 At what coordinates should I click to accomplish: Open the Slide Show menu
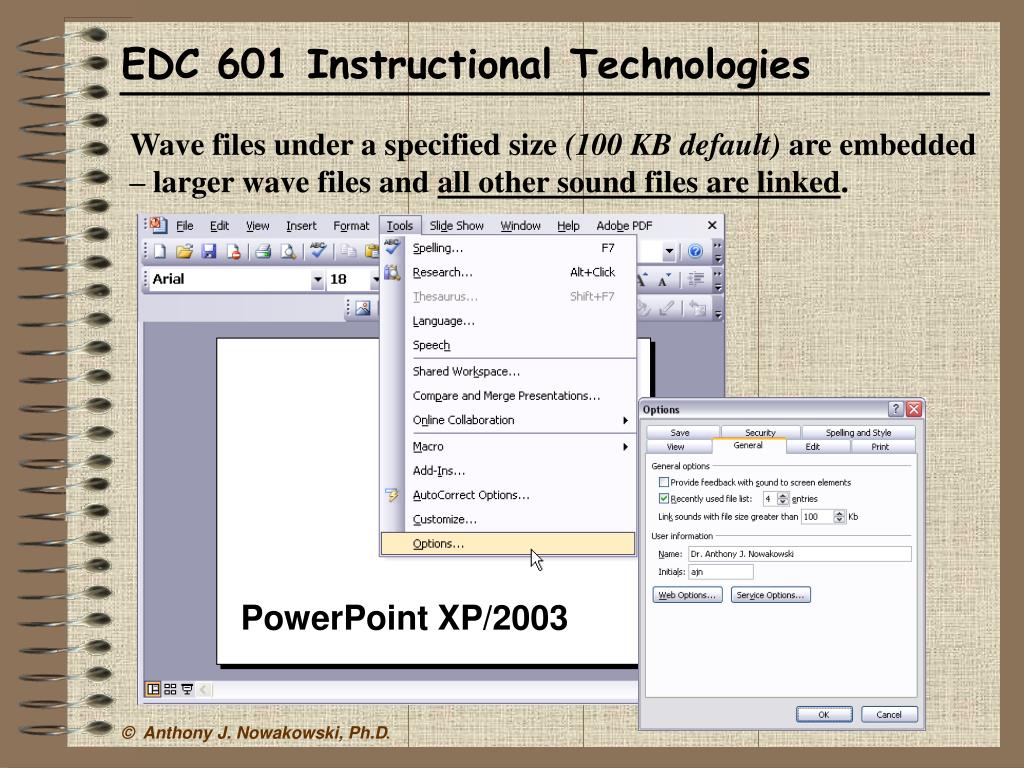tap(456, 226)
